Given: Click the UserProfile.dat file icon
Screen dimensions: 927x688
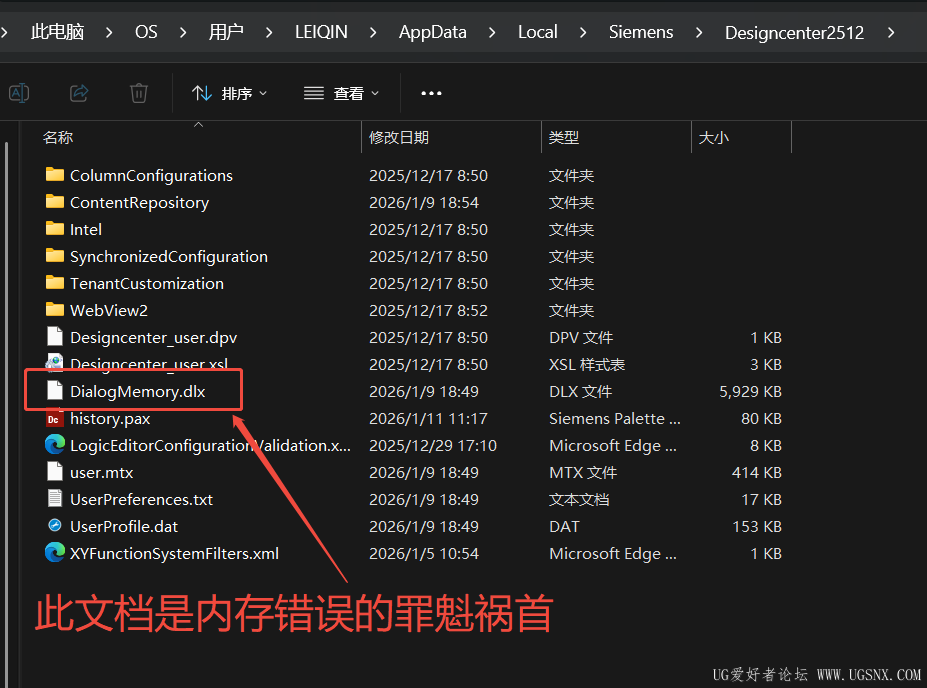Looking at the screenshot, I should pos(55,526).
